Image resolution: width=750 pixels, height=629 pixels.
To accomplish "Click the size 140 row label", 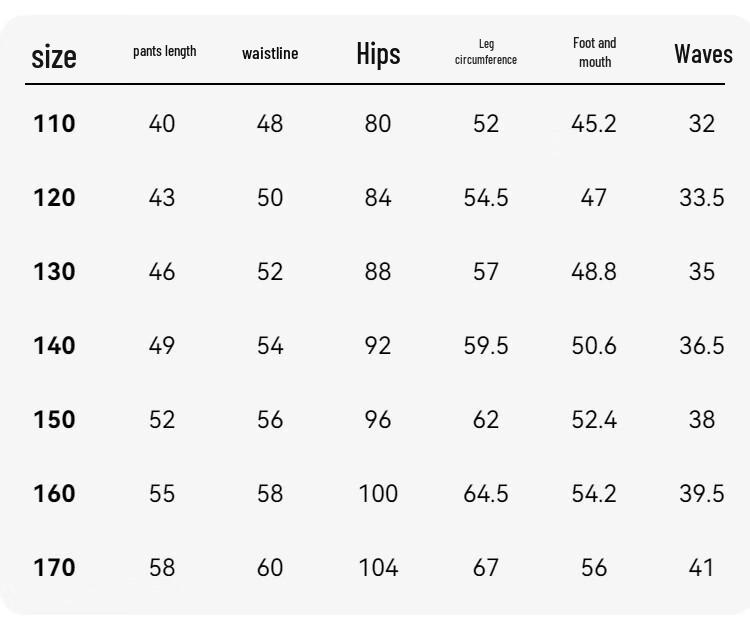I will [x=54, y=346].
